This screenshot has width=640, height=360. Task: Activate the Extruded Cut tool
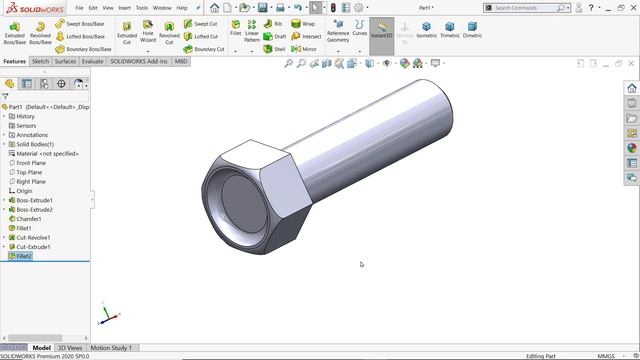click(127, 33)
